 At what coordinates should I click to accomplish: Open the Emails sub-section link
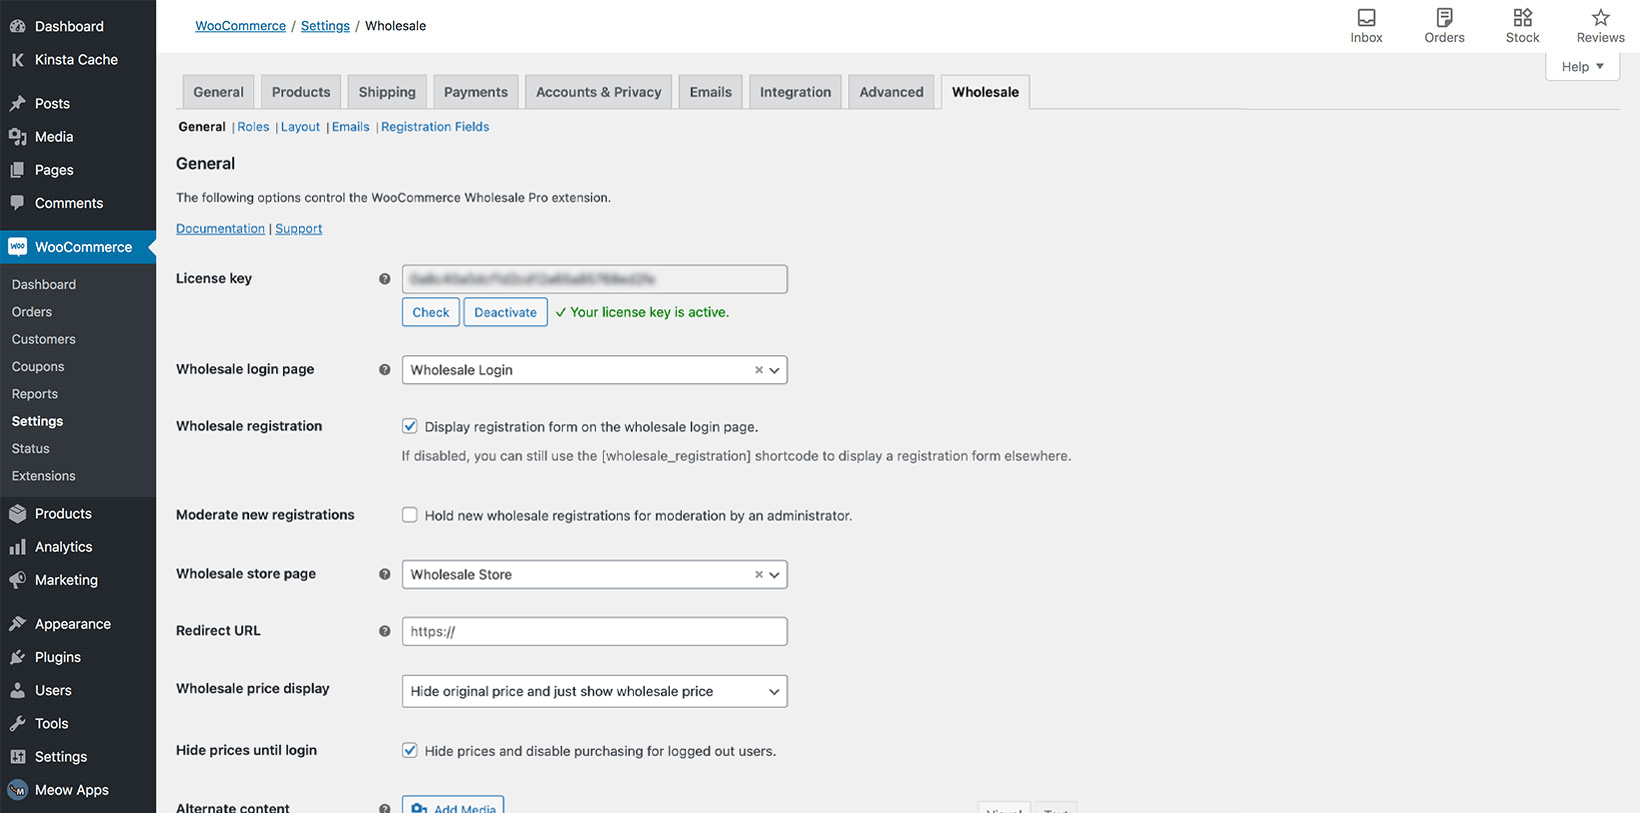coord(350,127)
